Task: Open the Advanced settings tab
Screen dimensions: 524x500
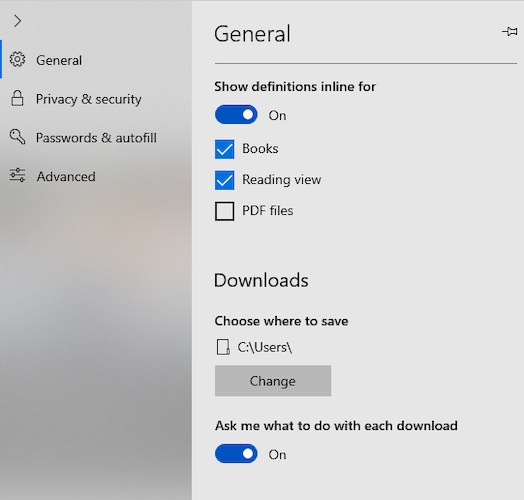Action: (x=96, y=176)
